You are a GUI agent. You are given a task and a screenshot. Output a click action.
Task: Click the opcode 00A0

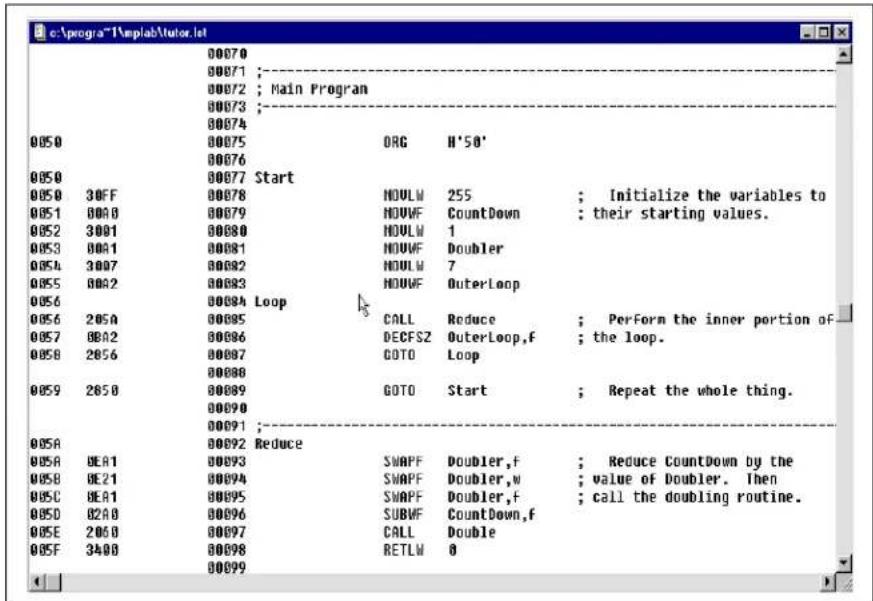[102, 213]
